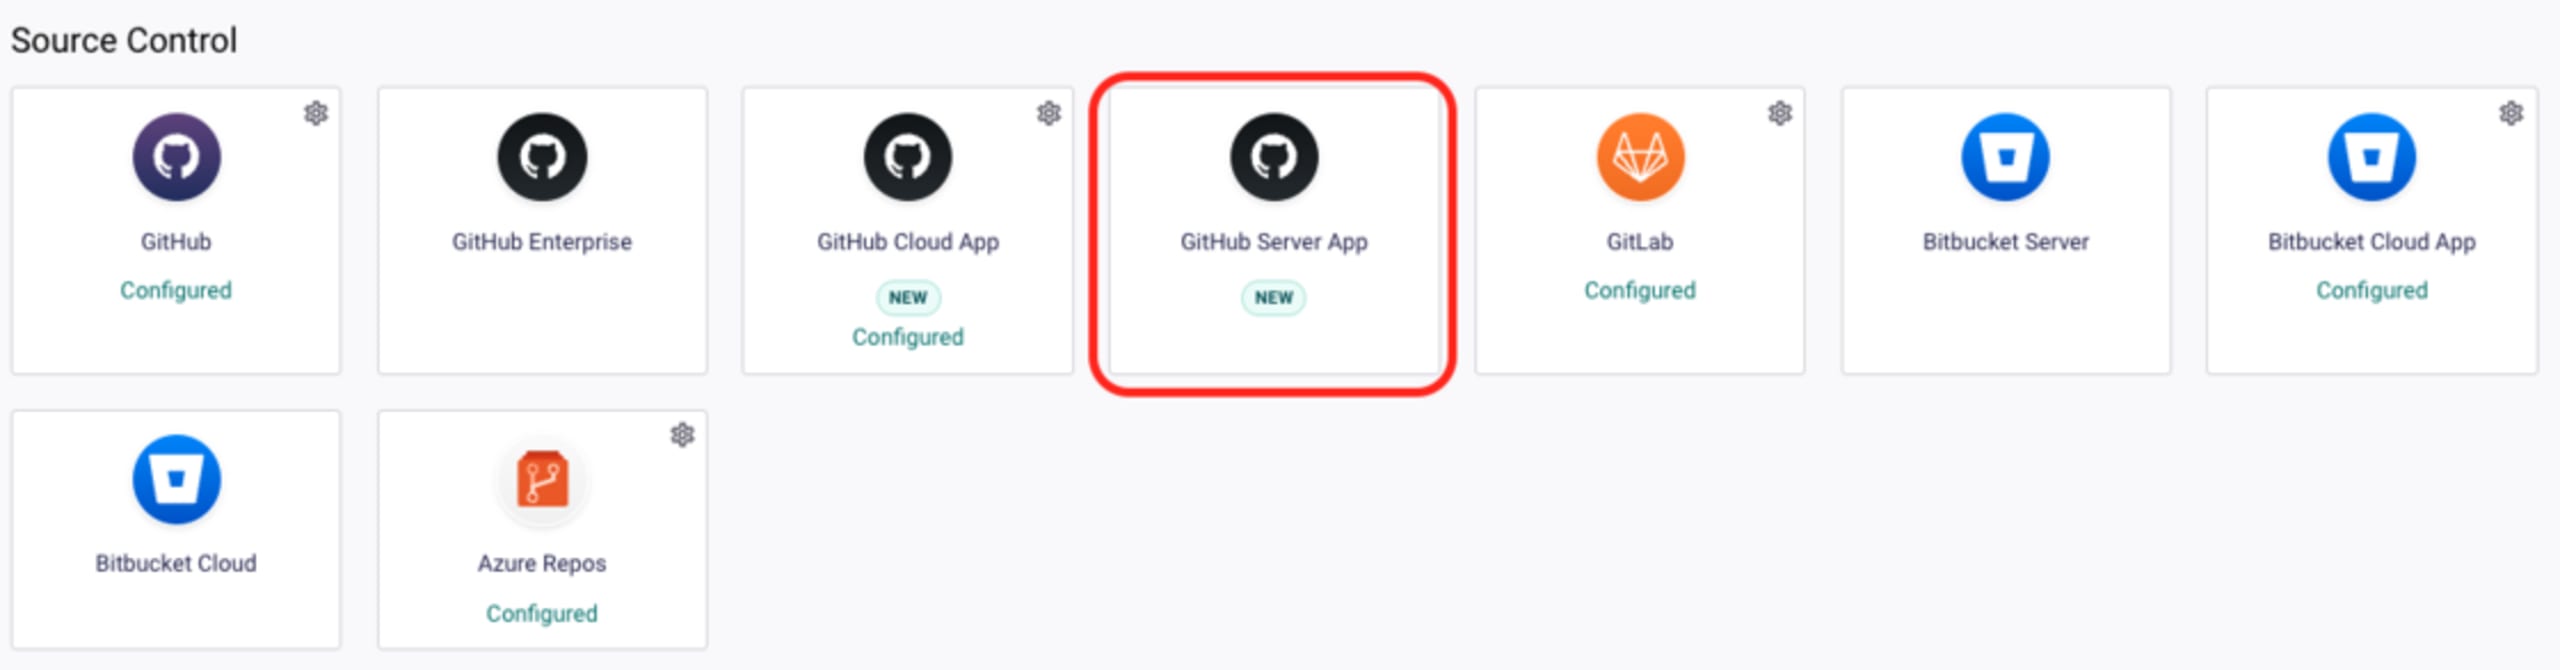The image size is (2560, 670).
Task: Open settings gear on GitHub Cloud App card
Action: (x=1049, y=113)
